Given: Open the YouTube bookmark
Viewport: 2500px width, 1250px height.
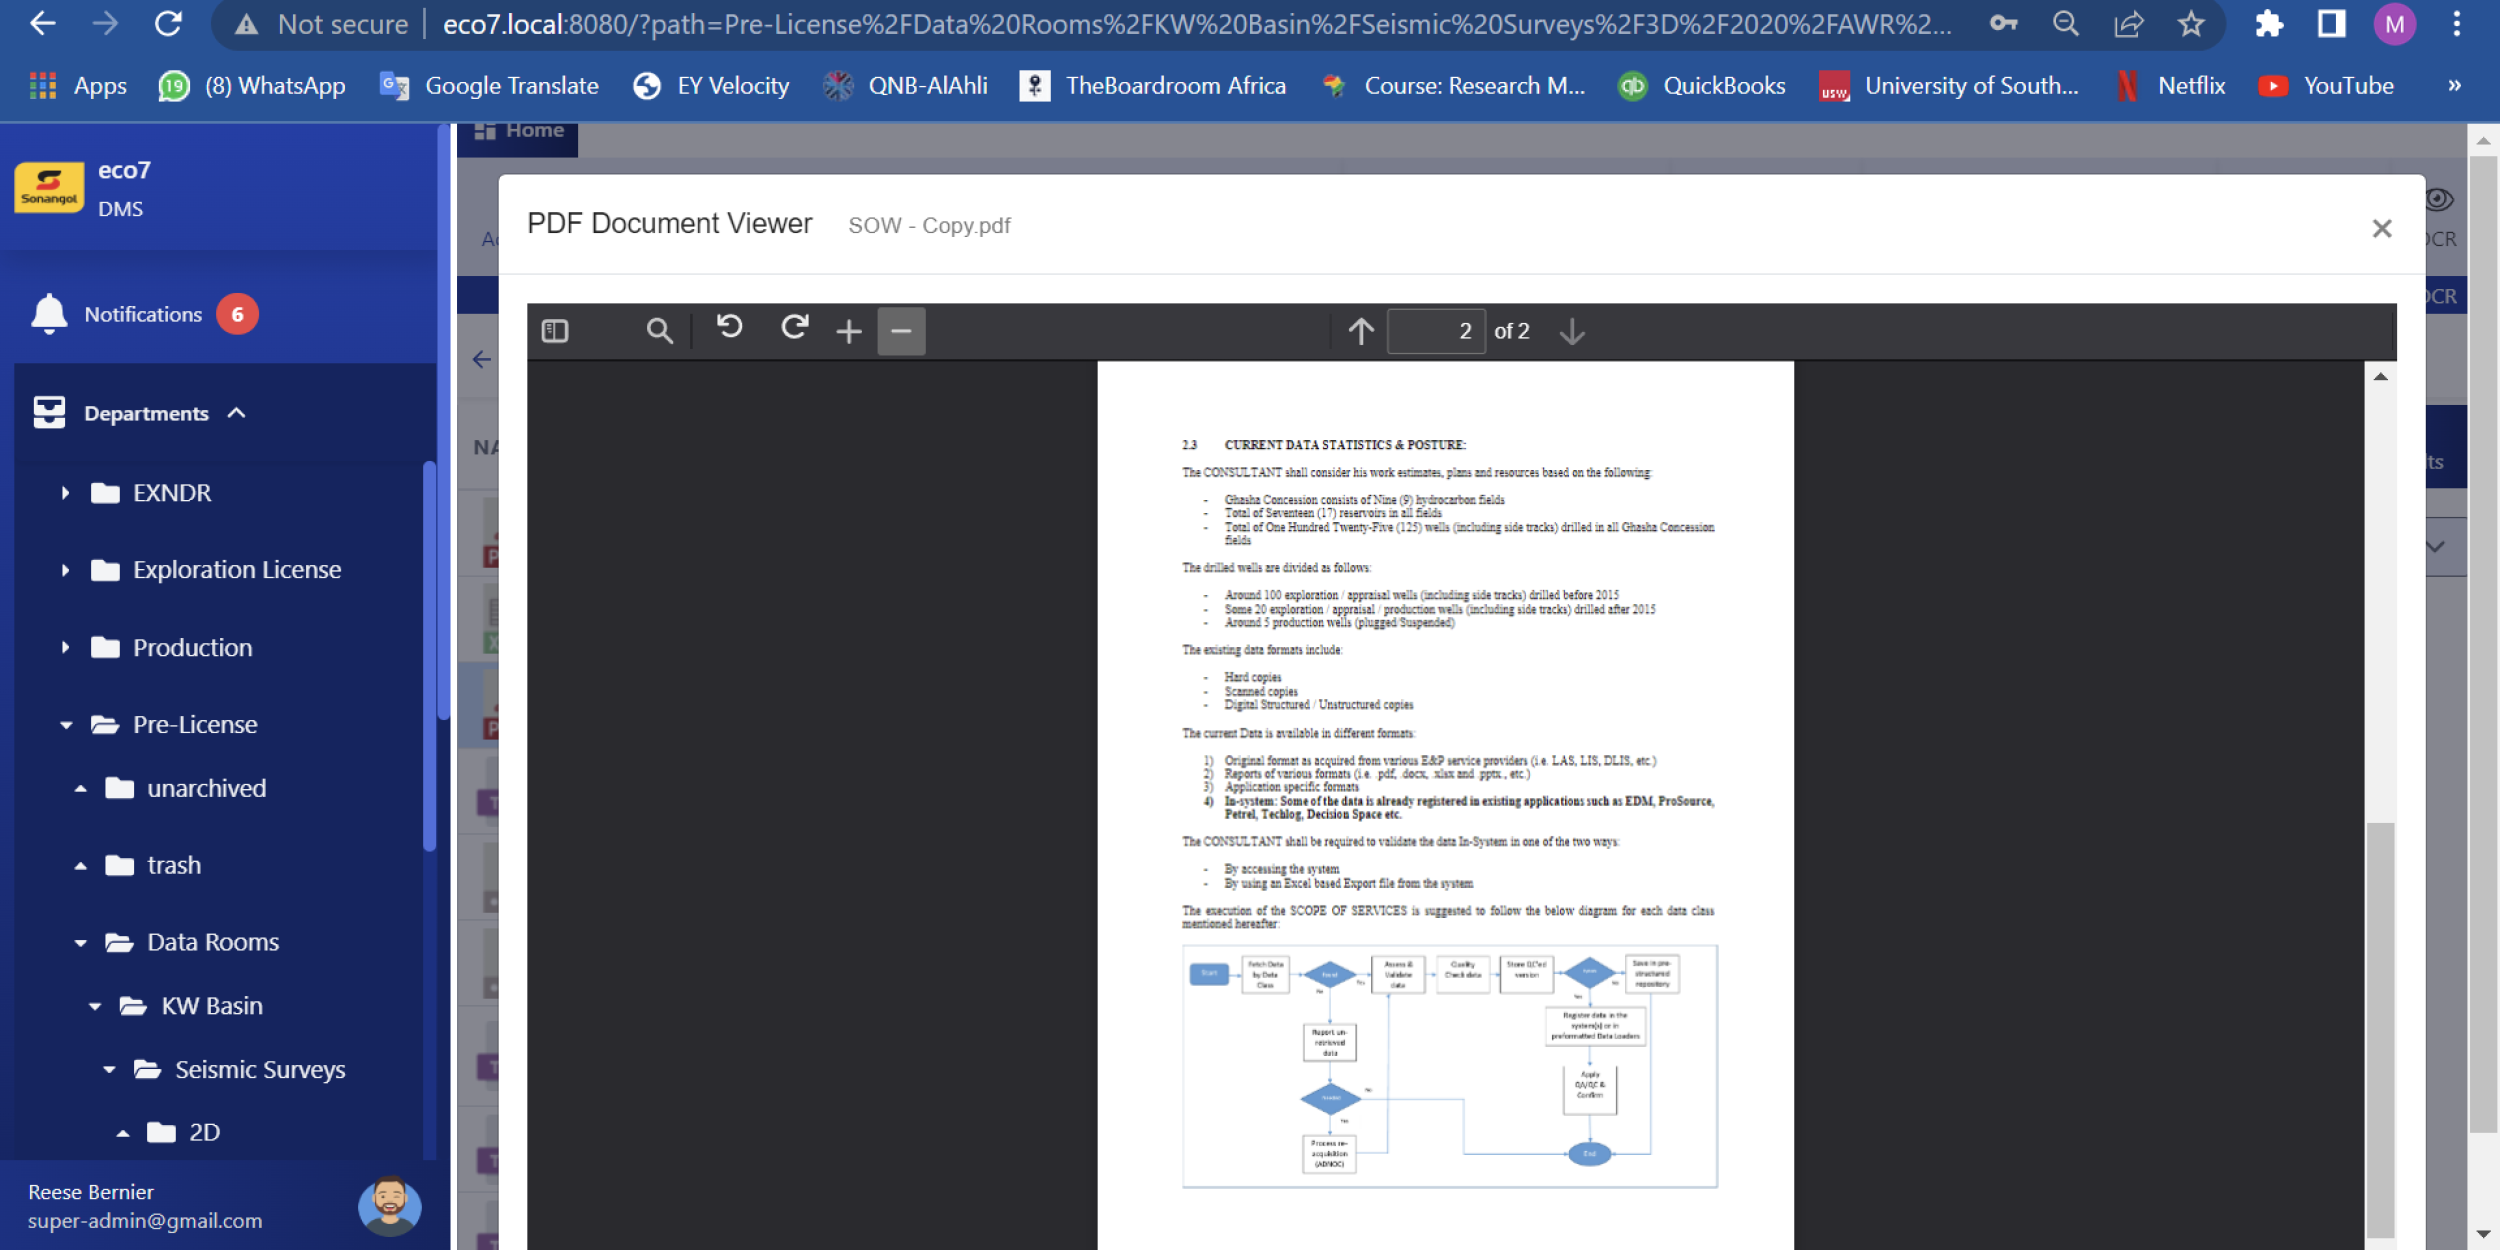Looking at the screenshot, I should click(2326, 86).
